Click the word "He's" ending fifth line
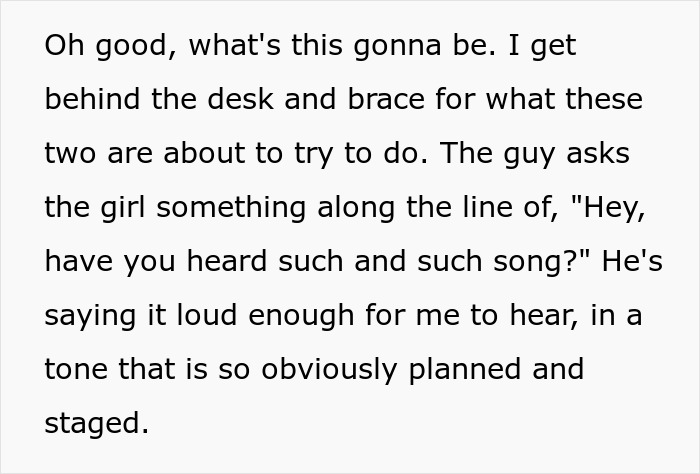Viewport: 700px width, 474px height. pos(632,261)
